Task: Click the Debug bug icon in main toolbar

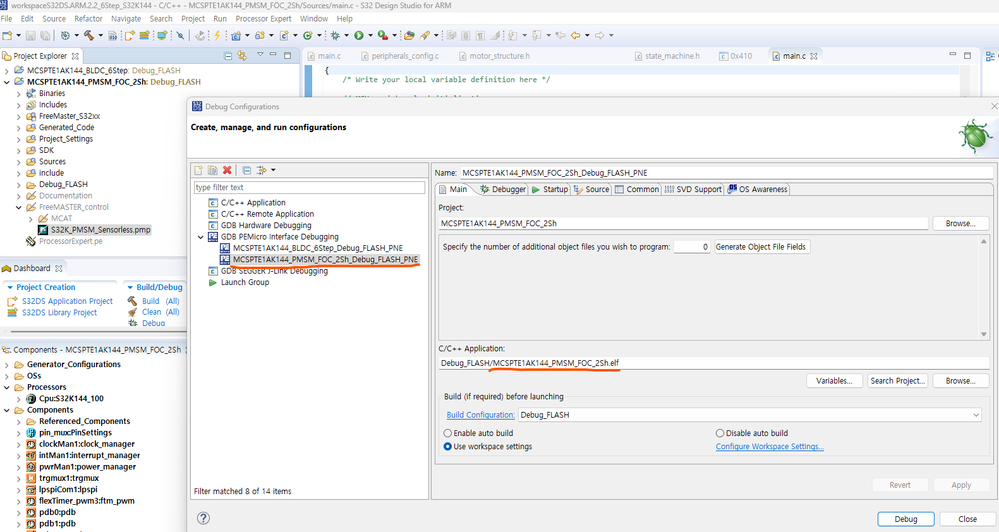Action: pos(334,36)
